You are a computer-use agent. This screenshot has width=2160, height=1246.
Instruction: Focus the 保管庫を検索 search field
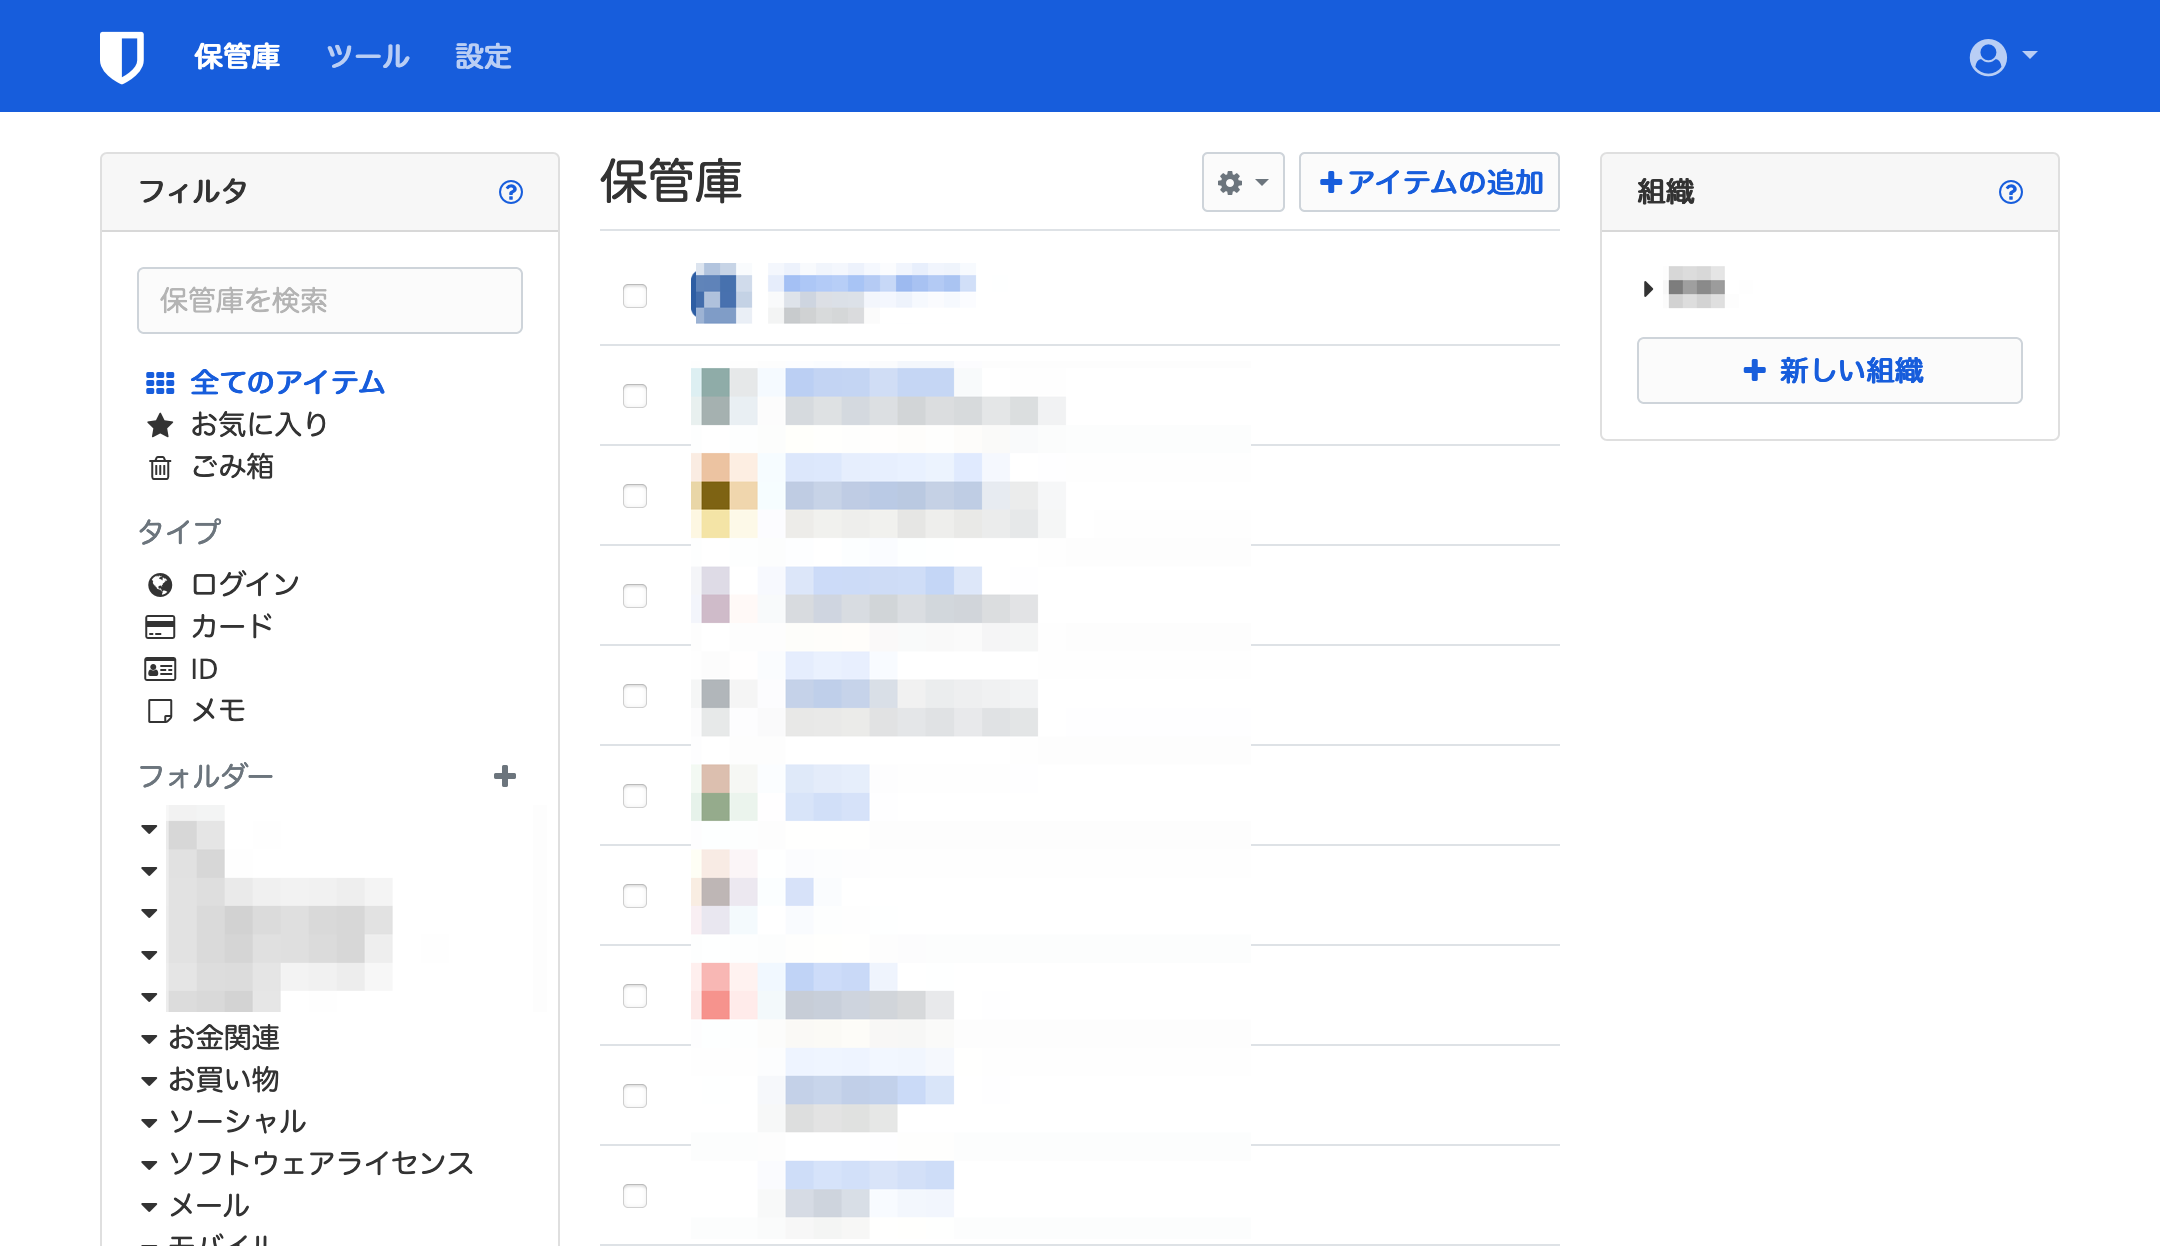(330, 300)
